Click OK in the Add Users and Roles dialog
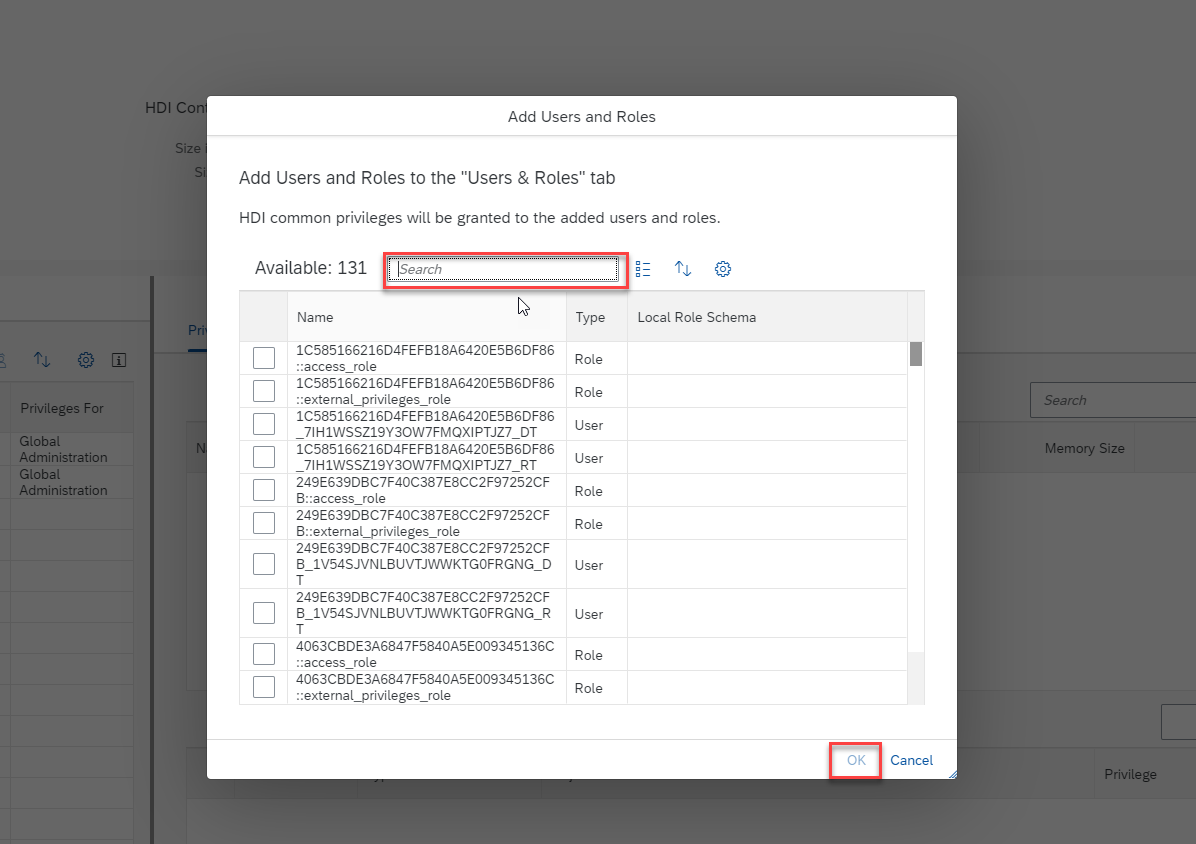 (x=856, y=760)
